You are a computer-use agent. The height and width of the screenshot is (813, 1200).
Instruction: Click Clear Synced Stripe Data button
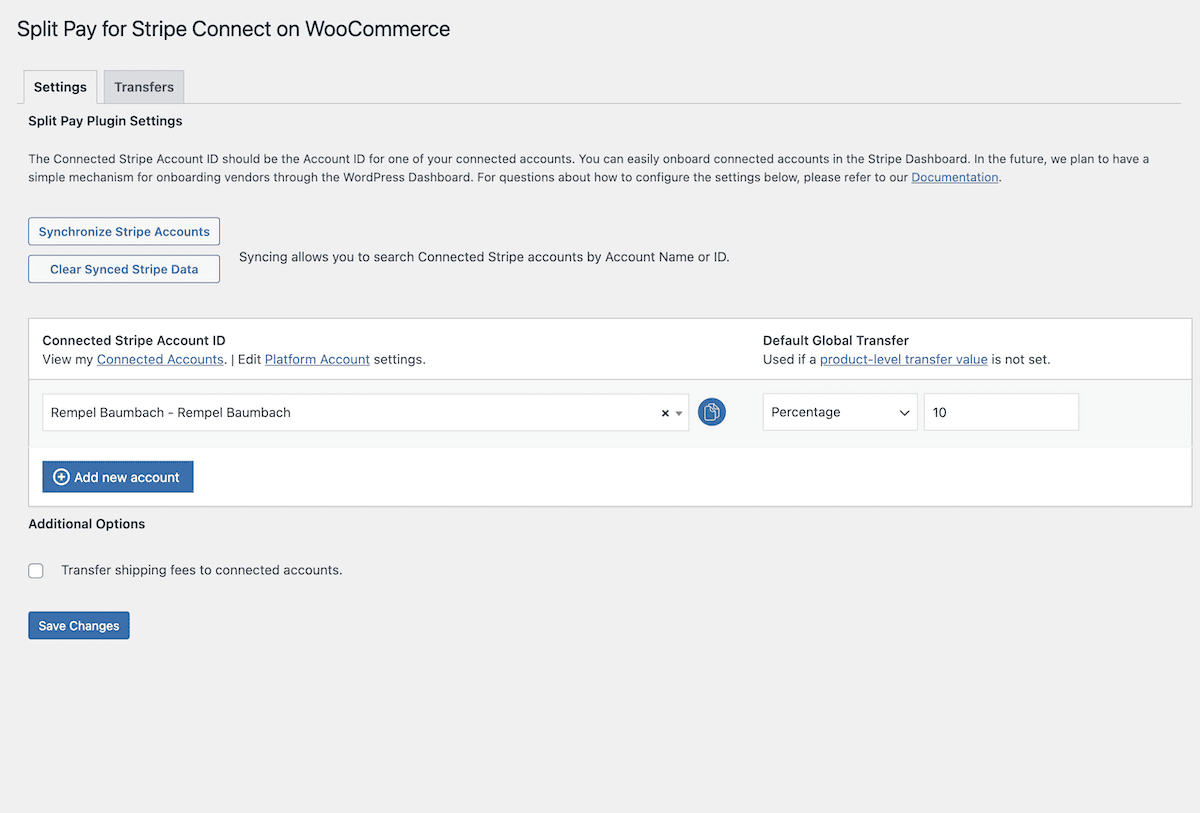pos(124,269)
